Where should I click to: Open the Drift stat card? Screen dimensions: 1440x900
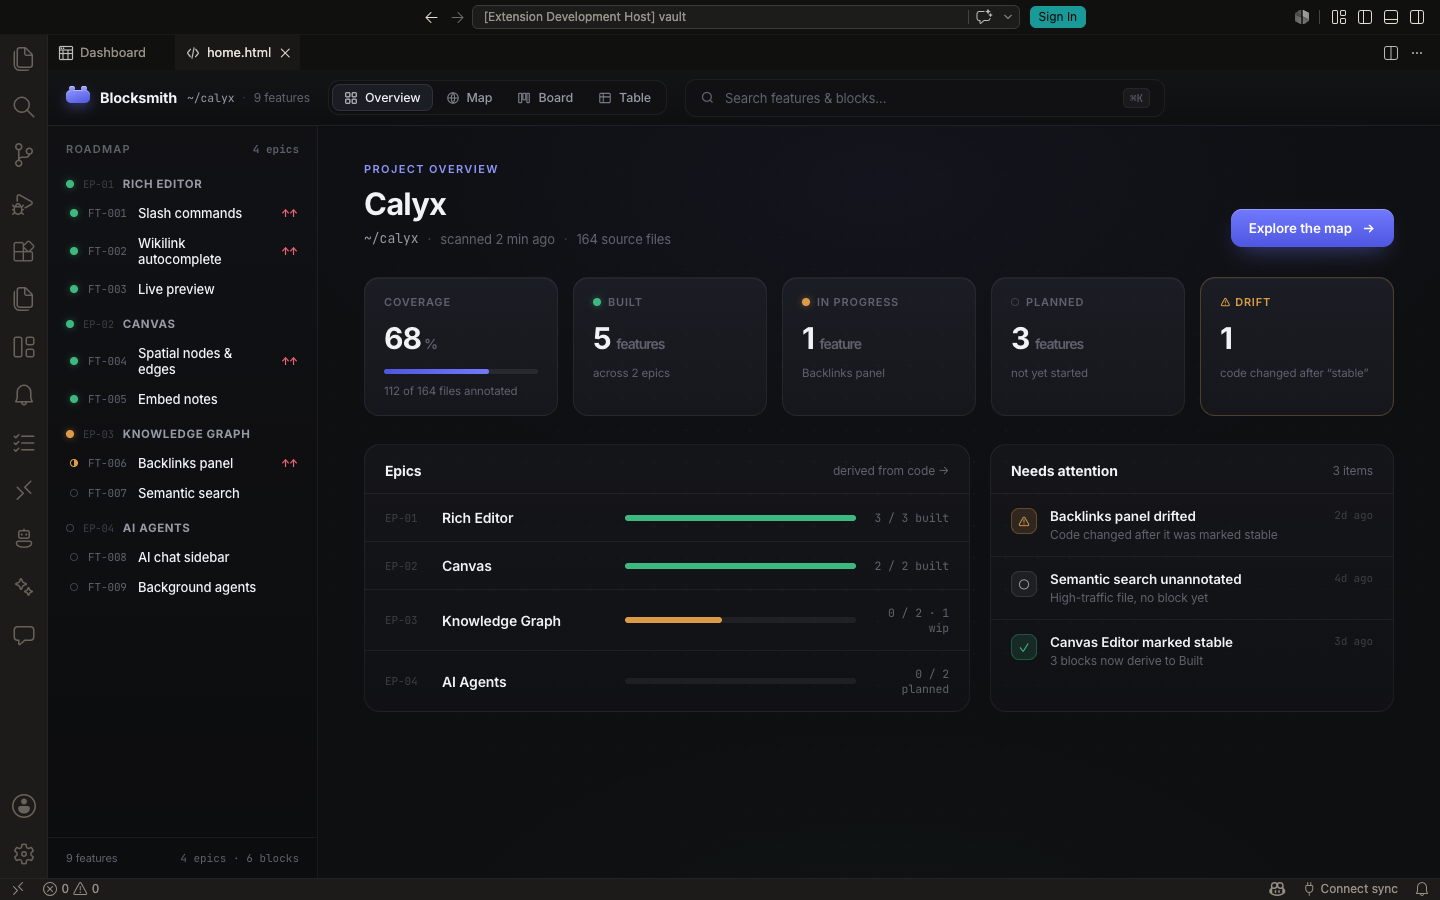tap(1297, 346)
